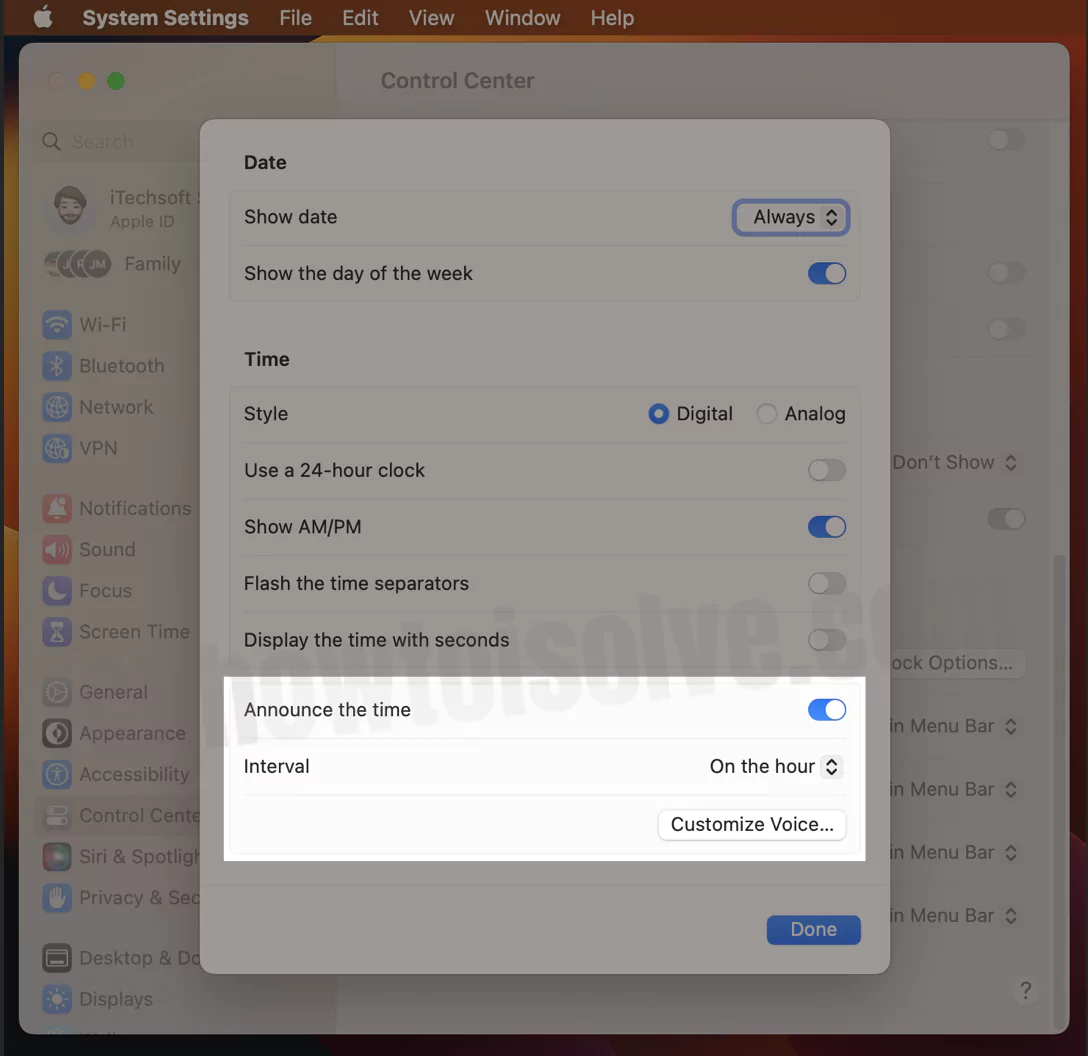
Task: Select the Sound speaker icon
Action: click(57, 550)
